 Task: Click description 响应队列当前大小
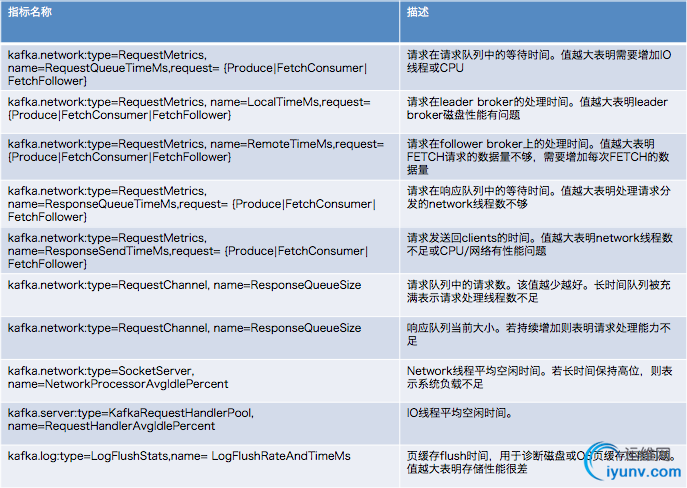click(x=543, y=338)
